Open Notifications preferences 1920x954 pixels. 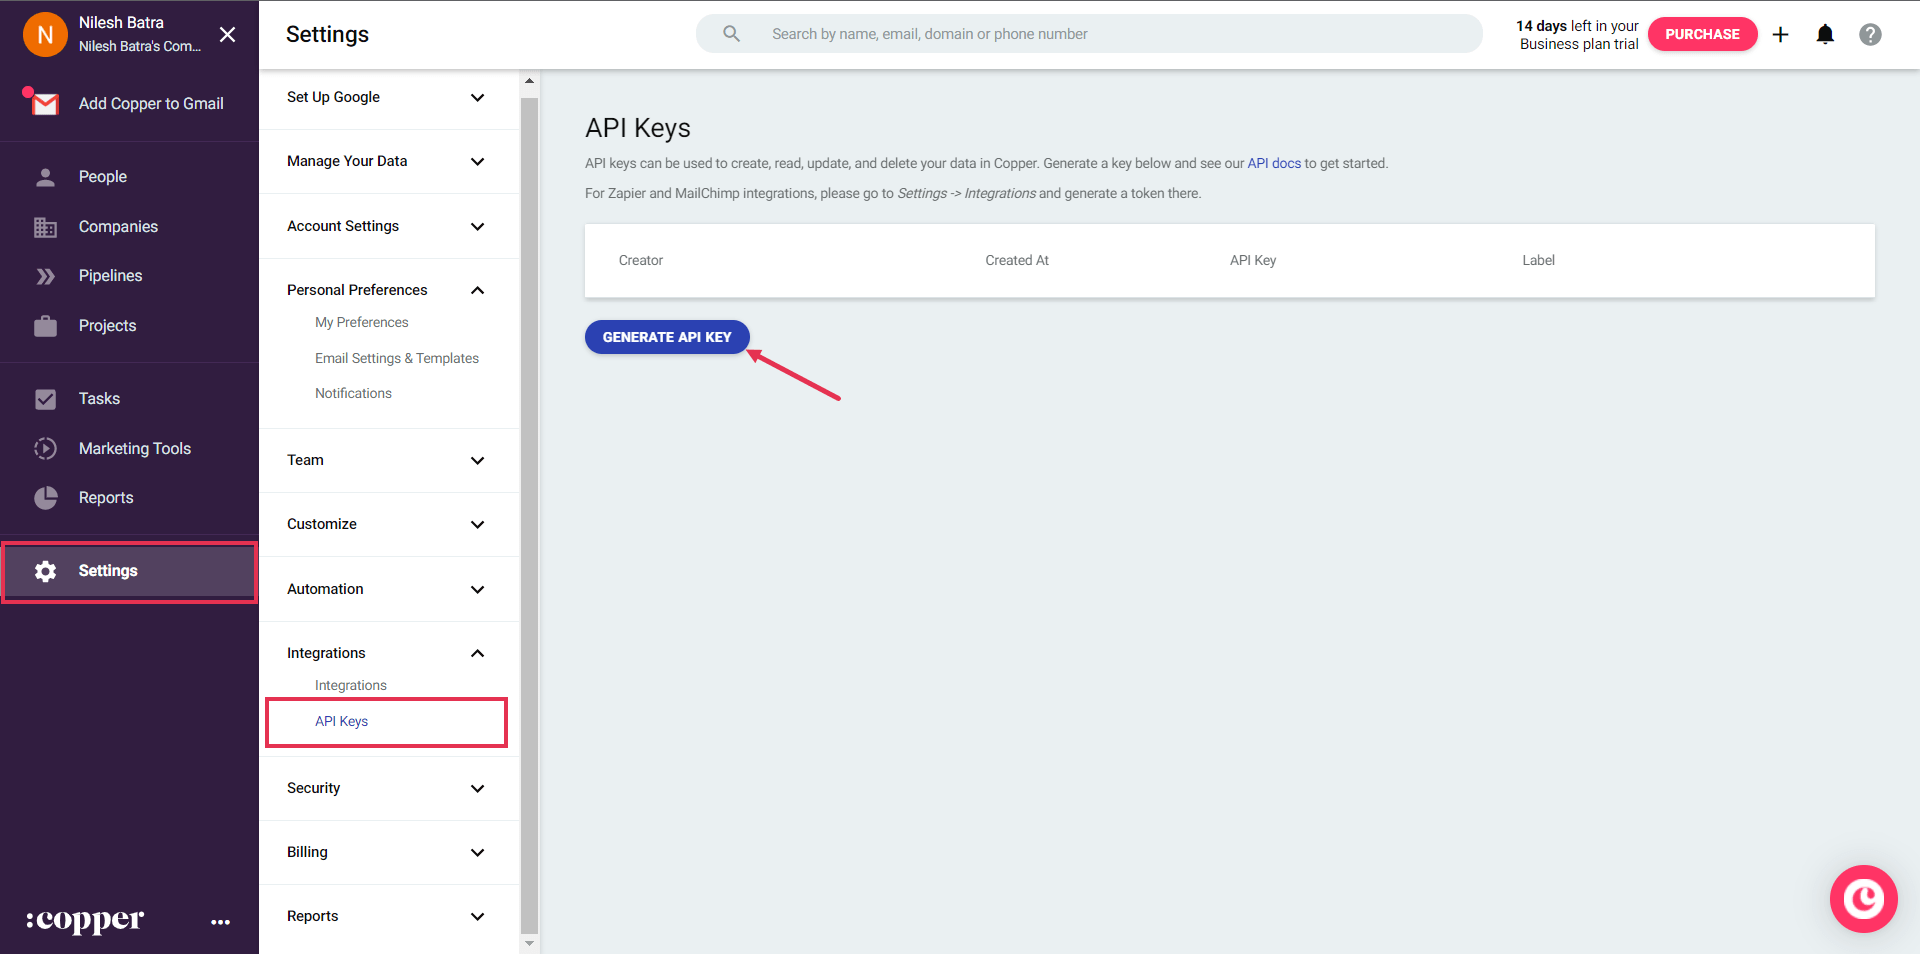(x=353, y=393)
